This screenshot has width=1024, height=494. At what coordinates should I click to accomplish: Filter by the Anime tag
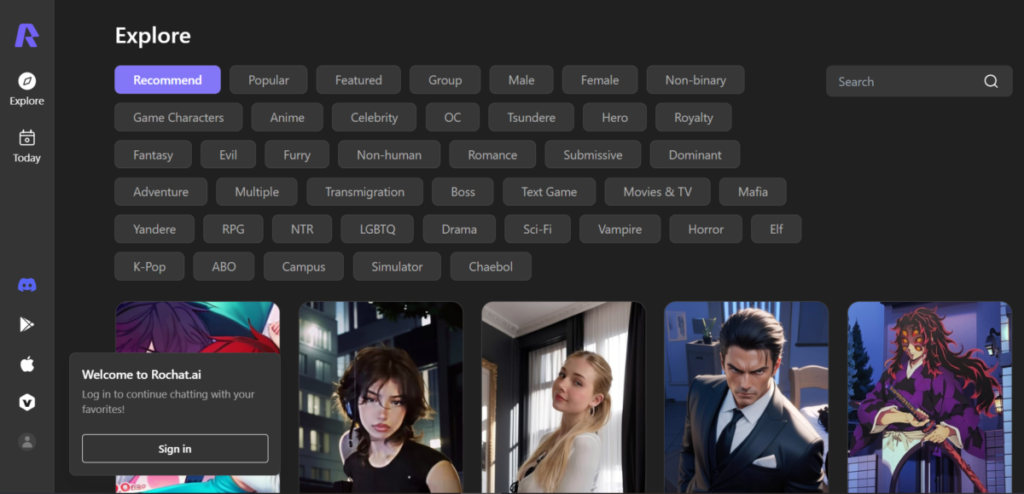(287, 117)
